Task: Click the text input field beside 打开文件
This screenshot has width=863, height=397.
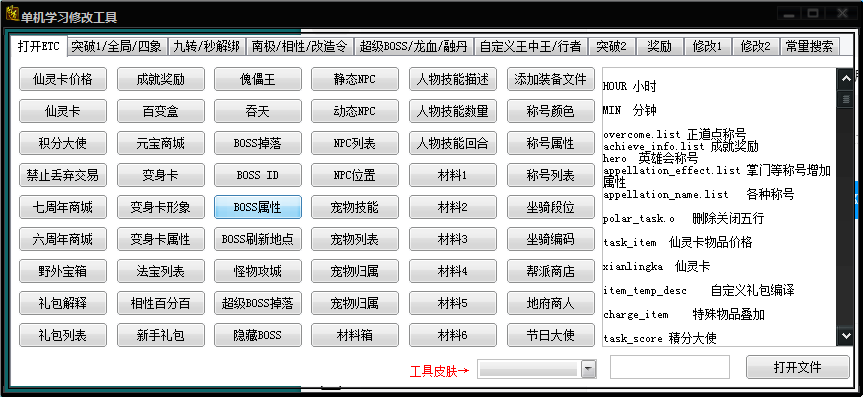Action: (x=670, y=367)
